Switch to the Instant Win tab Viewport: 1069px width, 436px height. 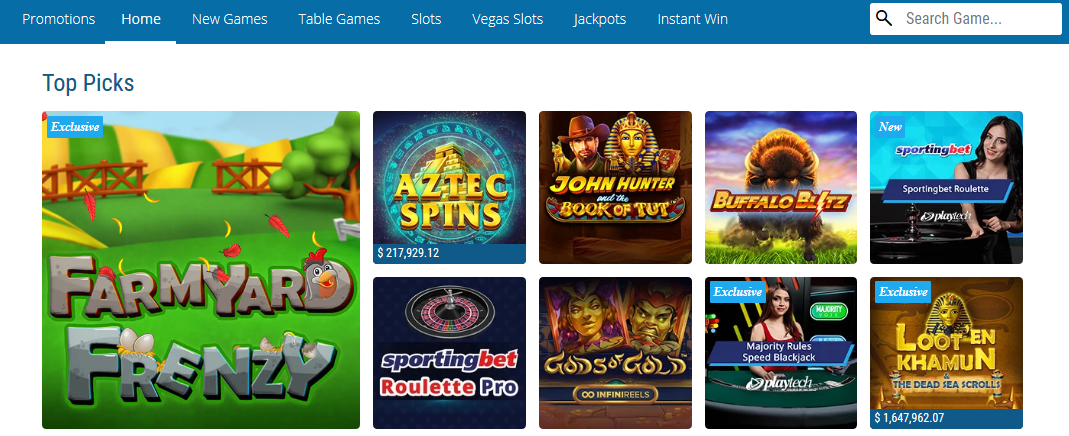click(x=693, y=19)
